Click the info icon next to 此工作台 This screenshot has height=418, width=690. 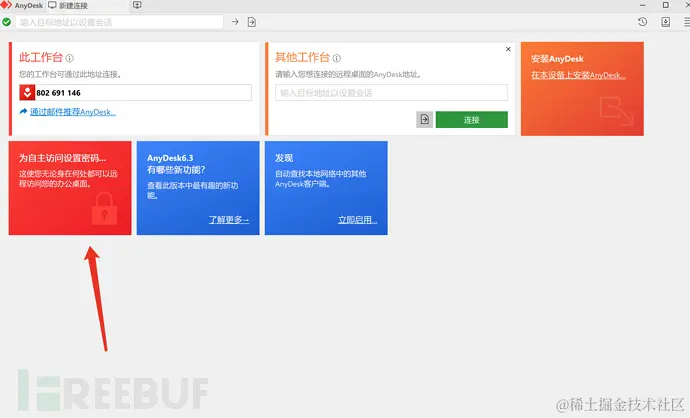pyautogui.click(x=70, y=58)
